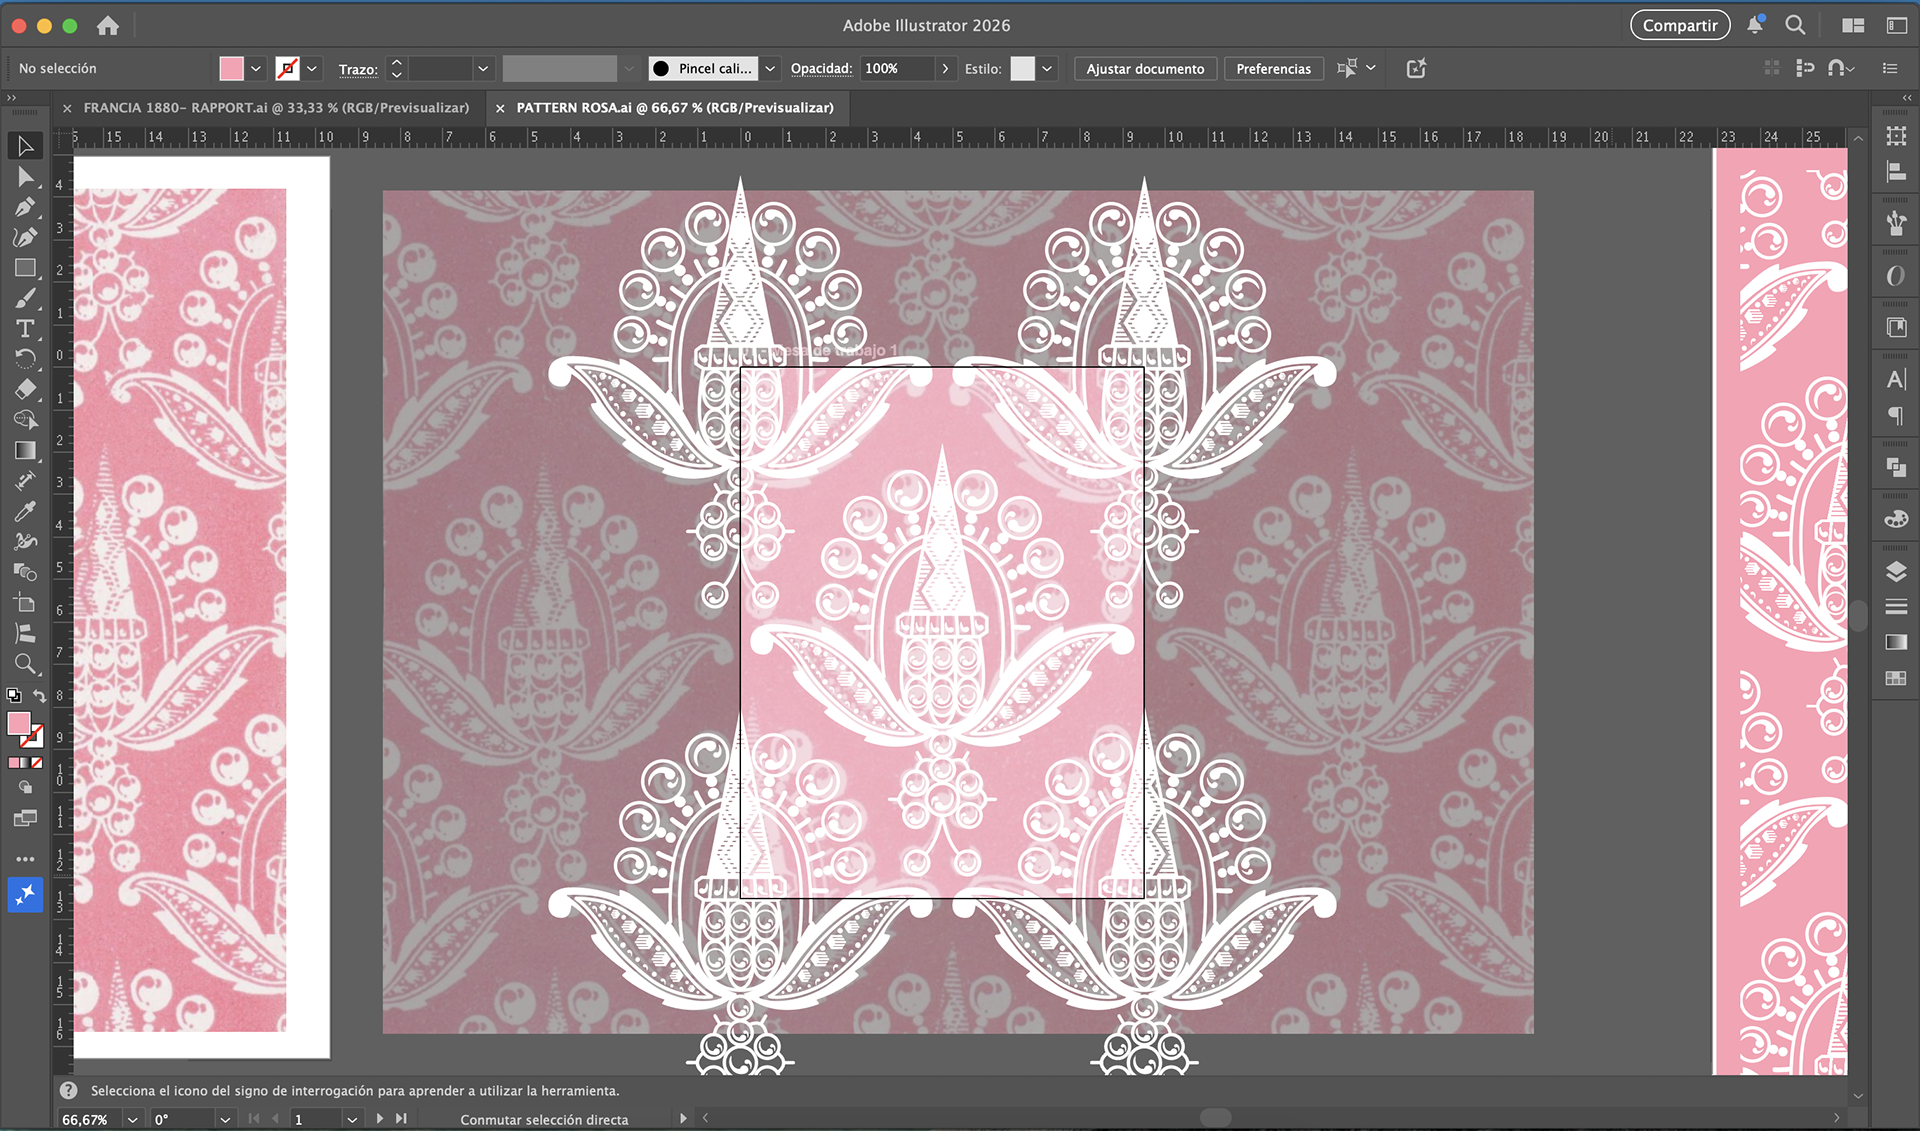Swap fill and stroke colors
This screenshot has height=1131, width=1920.
(40, 696)
